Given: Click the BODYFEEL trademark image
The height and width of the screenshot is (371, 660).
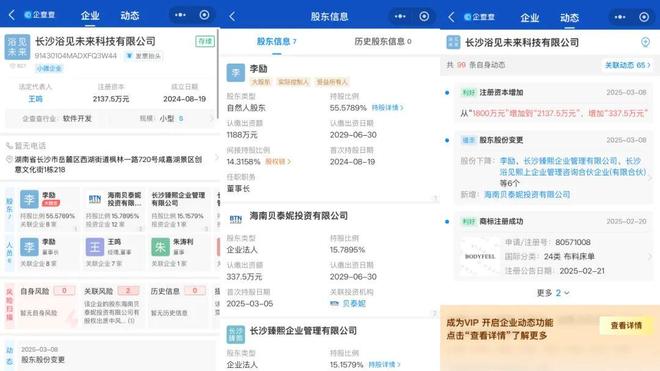Looking at the screenshot, I should [x=480, y=256].
